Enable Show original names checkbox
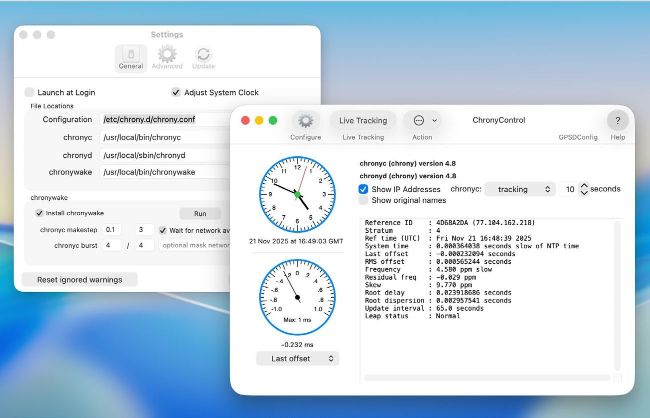 tap(364, 200)
